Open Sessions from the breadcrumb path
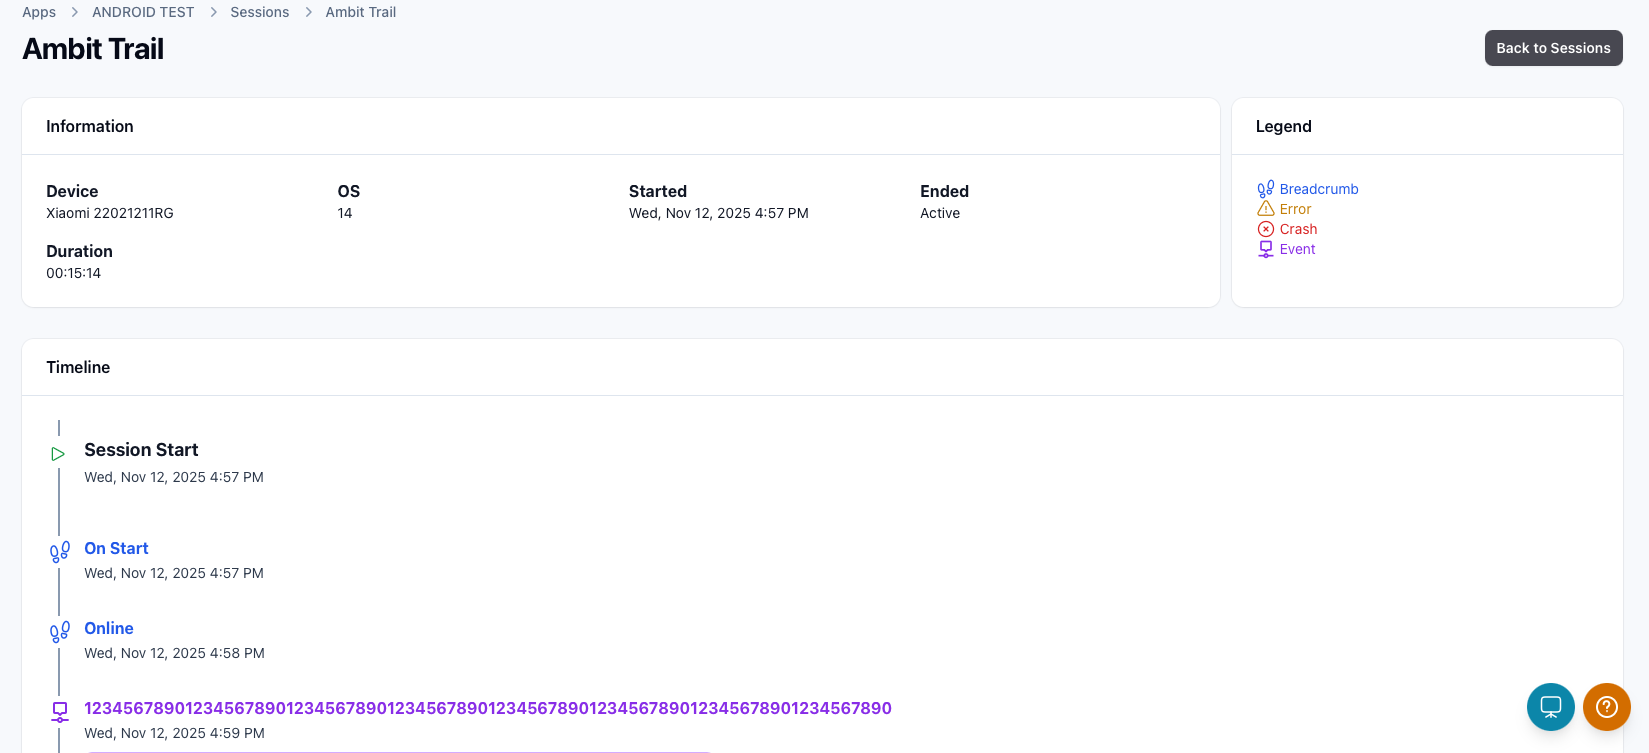 259,12
